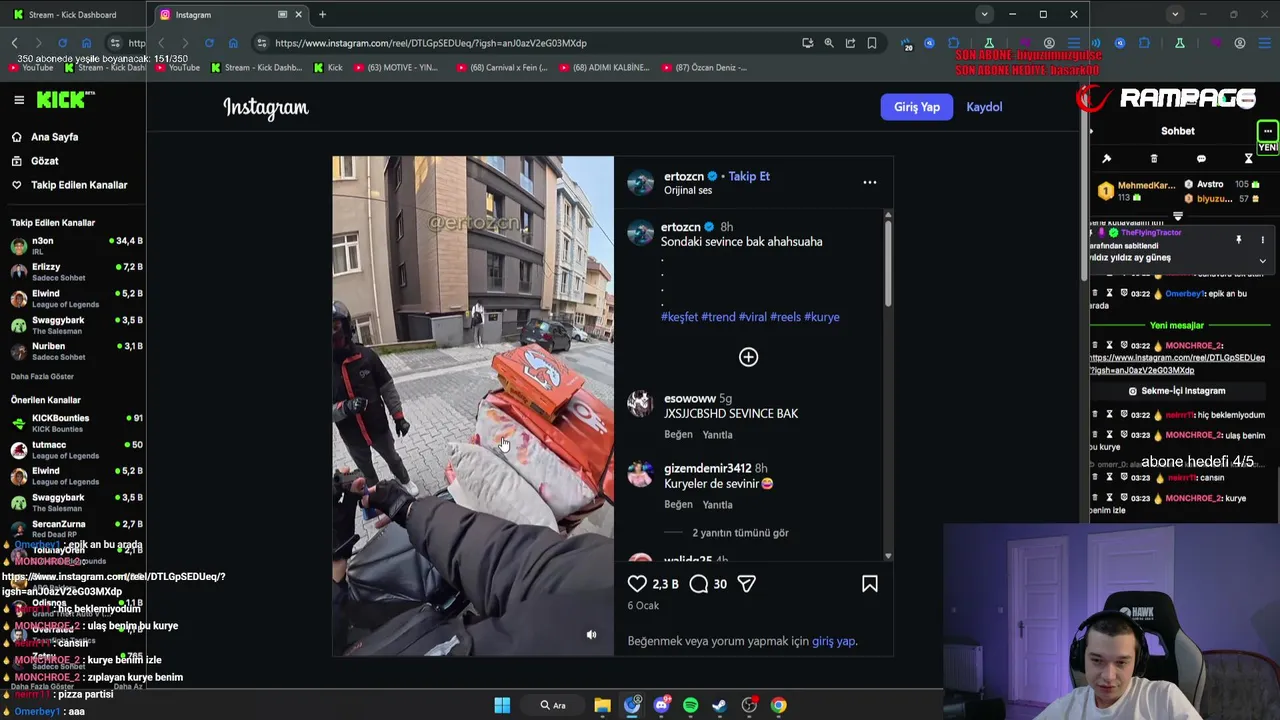The image size is (1280, 720).
Task: Open the (87) Özcan Deniz bookmark
Action: click(x=705, y=68)
